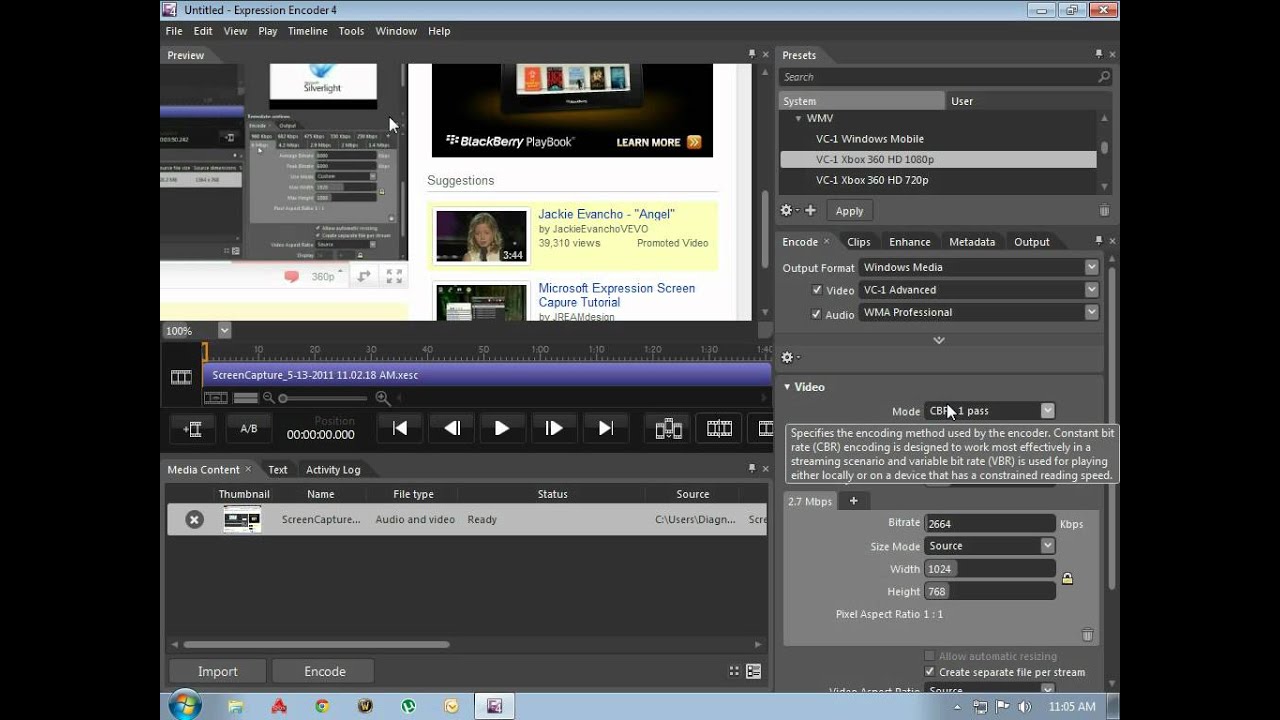Collapse the Video settings section

tap(787, 387)
